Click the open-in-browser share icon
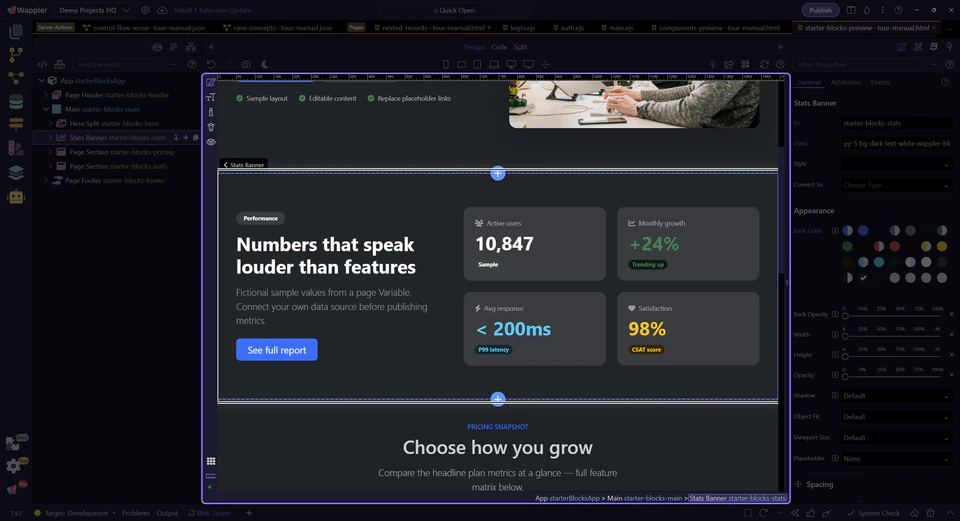This screenshot has height=521, width=960. (729, 64)
